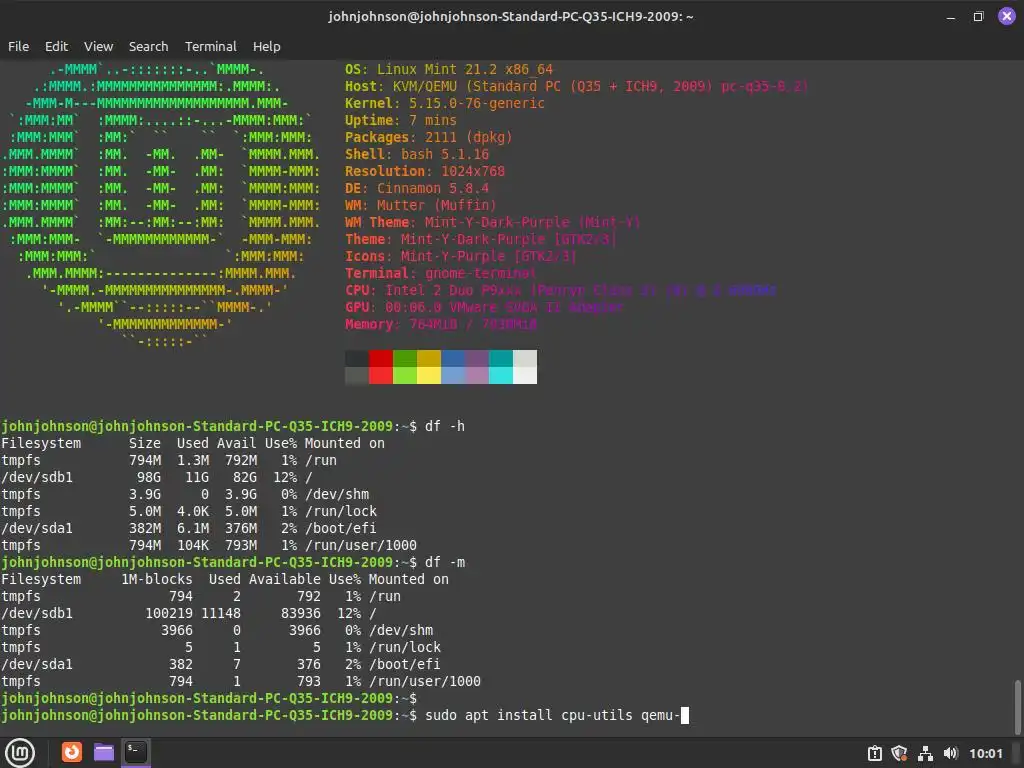Click 'Shell: bash 5.1.16' line
Screen dimensions: 1024x768
point(417,154)
